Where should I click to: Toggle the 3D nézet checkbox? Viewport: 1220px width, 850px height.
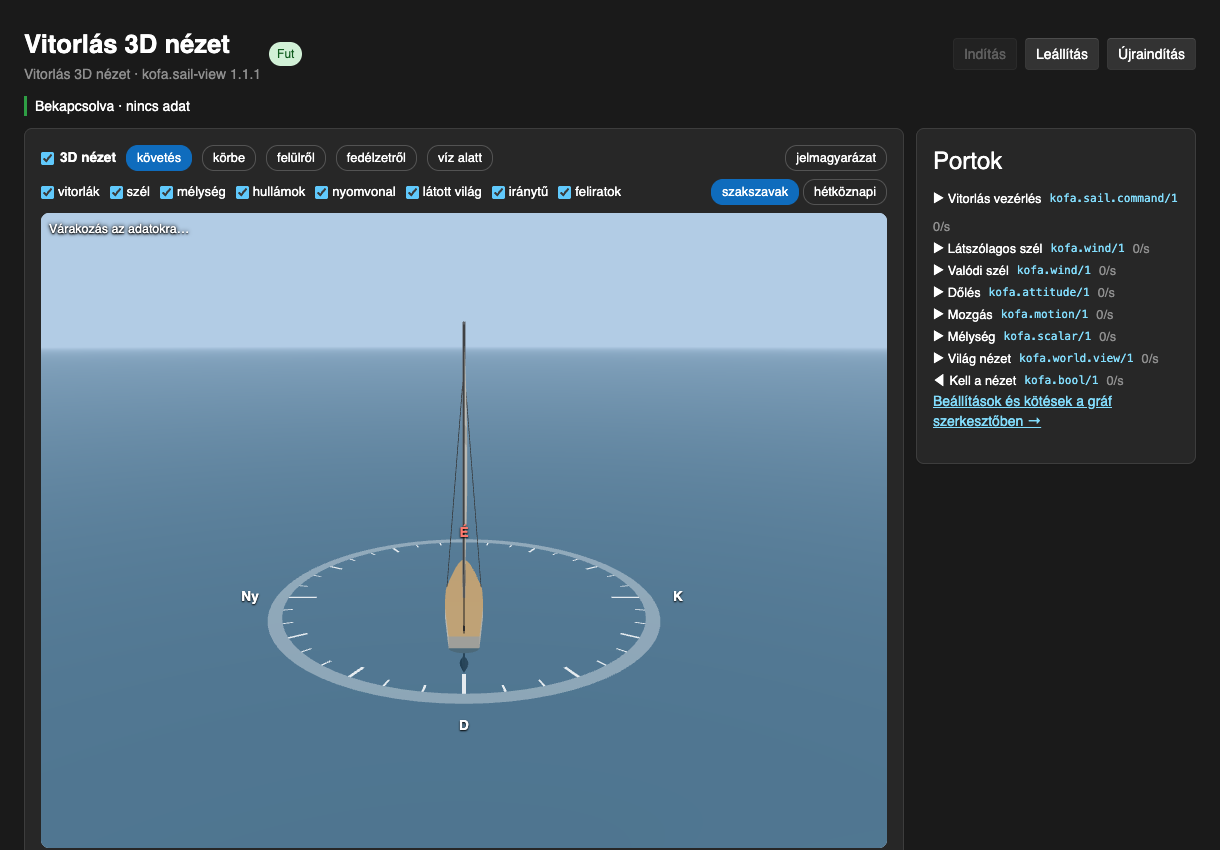(x=47, y=158)
